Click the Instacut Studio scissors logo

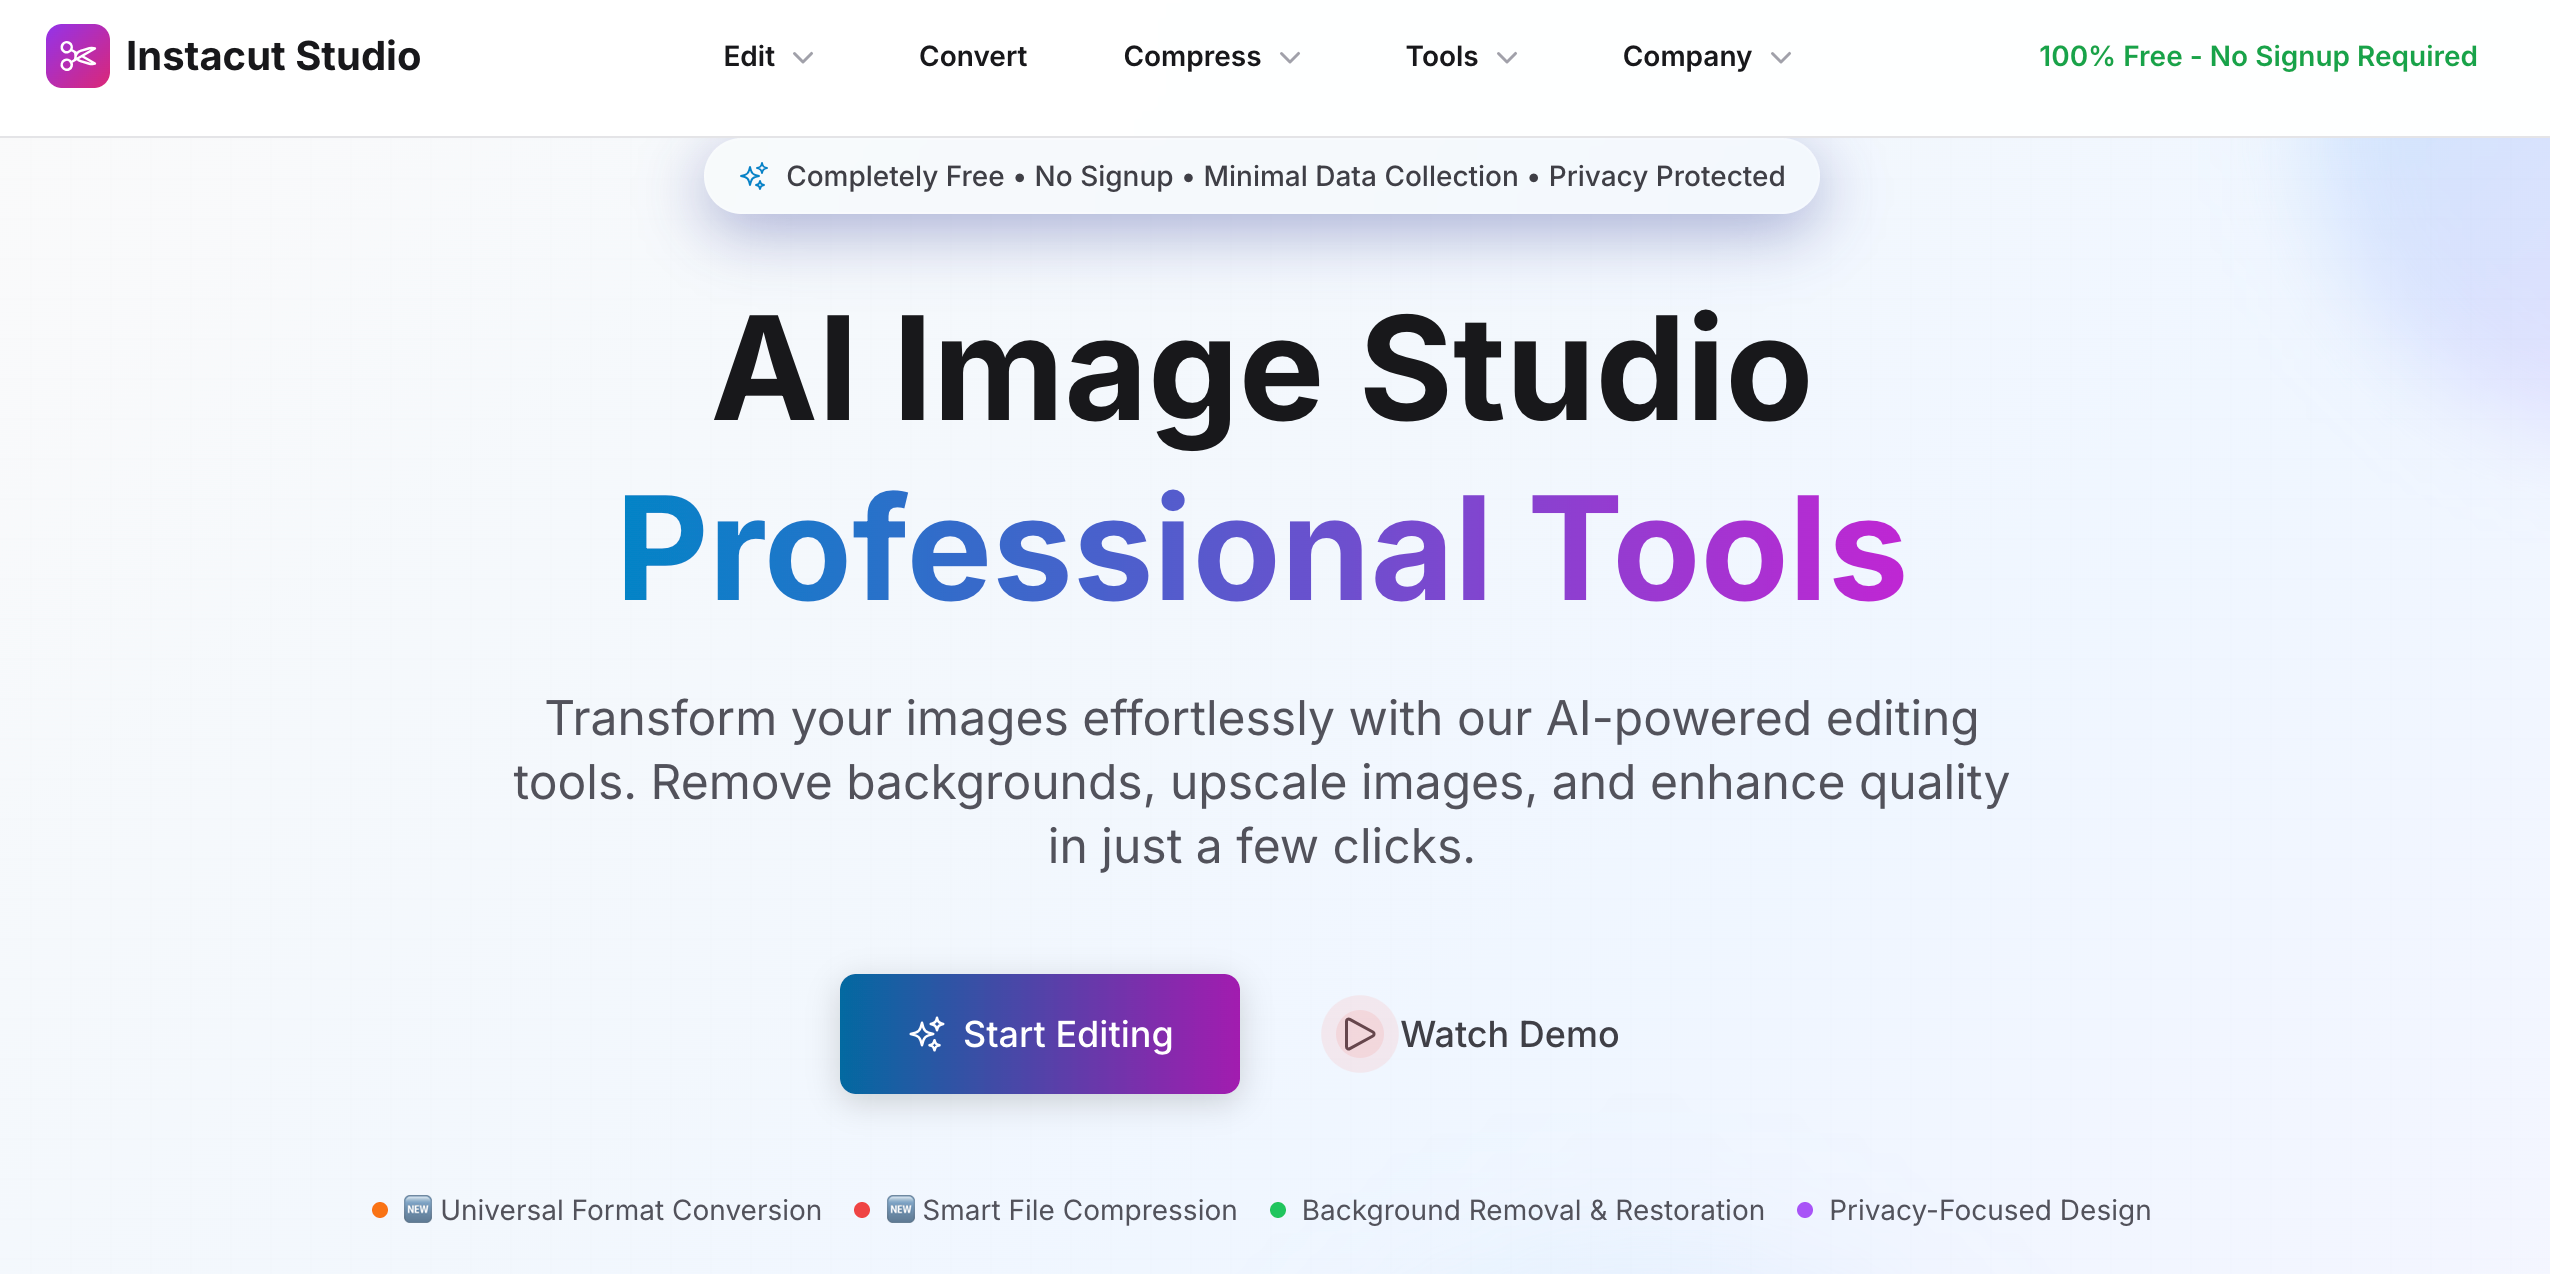(79, 56)
